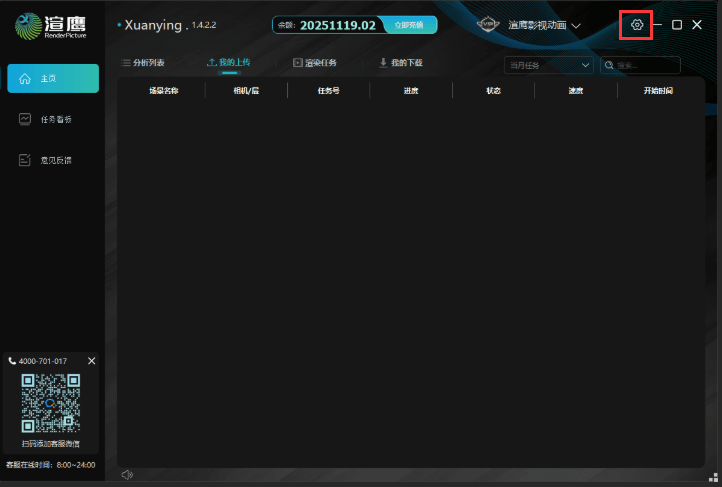Open settings via the gear icon
Image resolution: width=722 pixels, height=487 pixels.
(637, 24)
